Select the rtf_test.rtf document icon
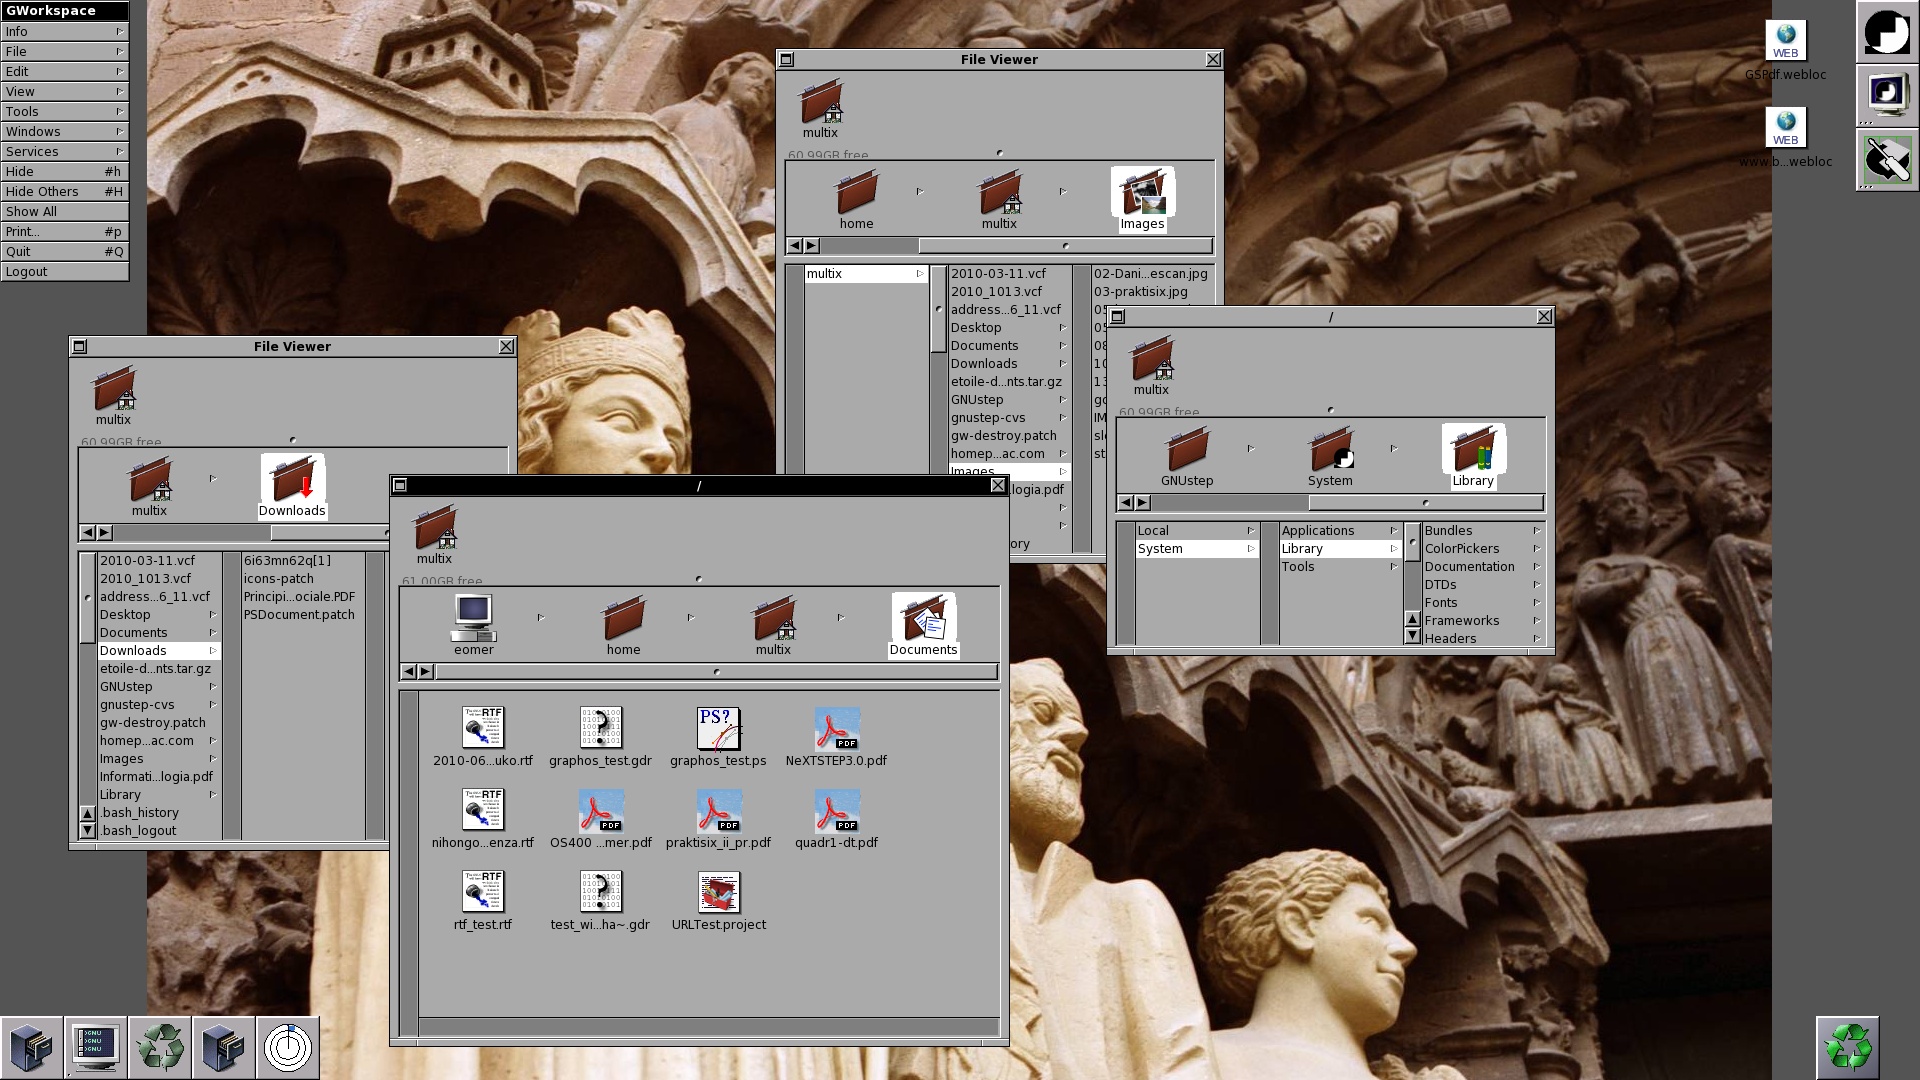 coord(482,893)
